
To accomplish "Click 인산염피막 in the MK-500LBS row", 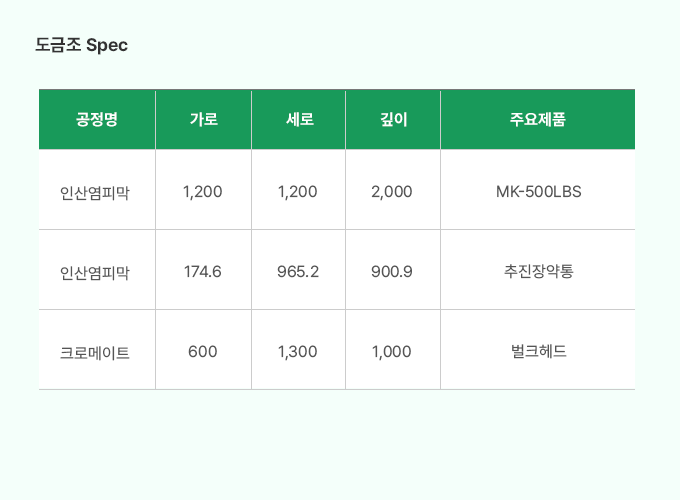I will click(x=95, y=191).
